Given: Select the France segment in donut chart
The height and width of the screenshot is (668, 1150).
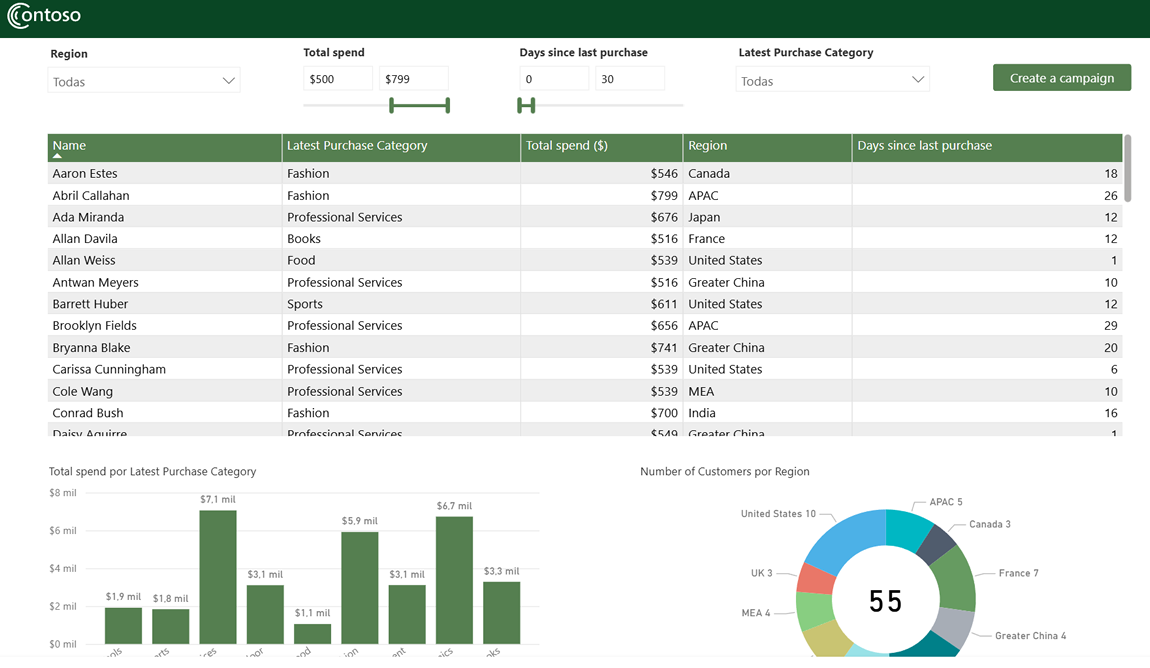Looking at the screenshot, I should (958, 577).
